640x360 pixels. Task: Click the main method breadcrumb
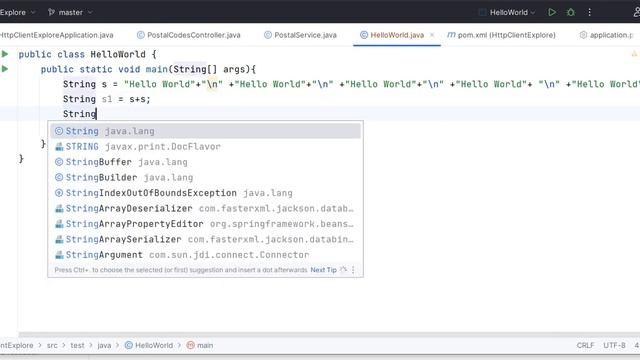pyautogui.click(x=200, y=345)
